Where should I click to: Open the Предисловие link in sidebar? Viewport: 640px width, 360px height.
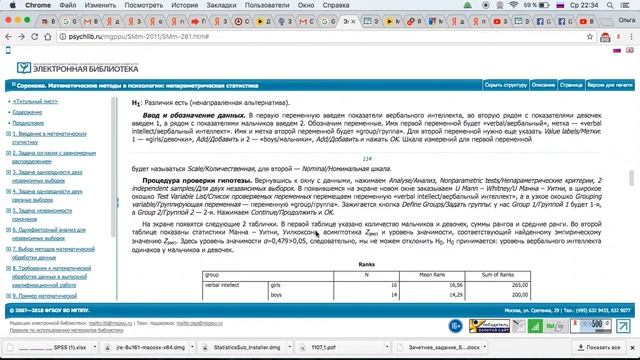(28, 123)
